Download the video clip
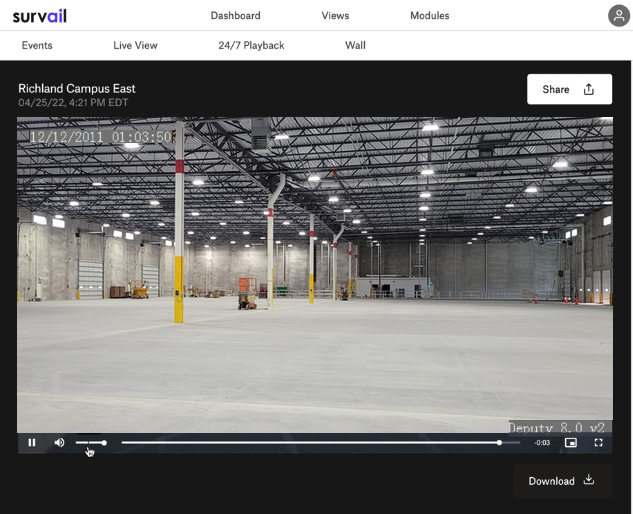The width and height of the screenshot is (633, 514). click(x=562, y=480)
